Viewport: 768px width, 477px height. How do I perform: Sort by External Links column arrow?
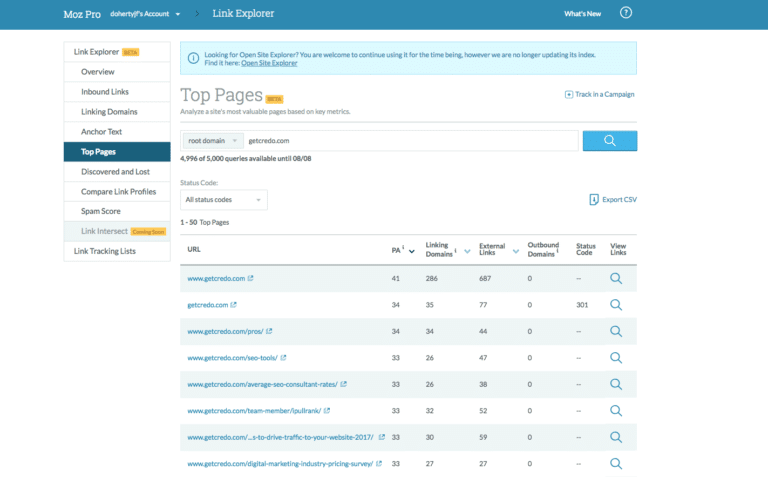pos(516,251)
